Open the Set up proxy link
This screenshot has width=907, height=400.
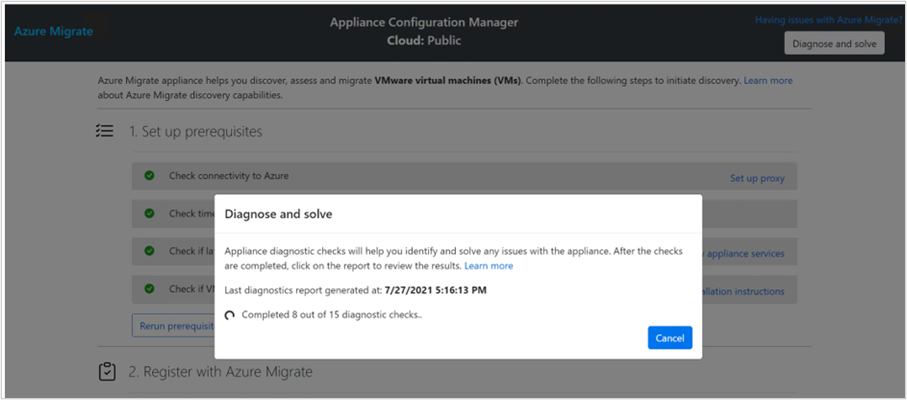[757, 178]
